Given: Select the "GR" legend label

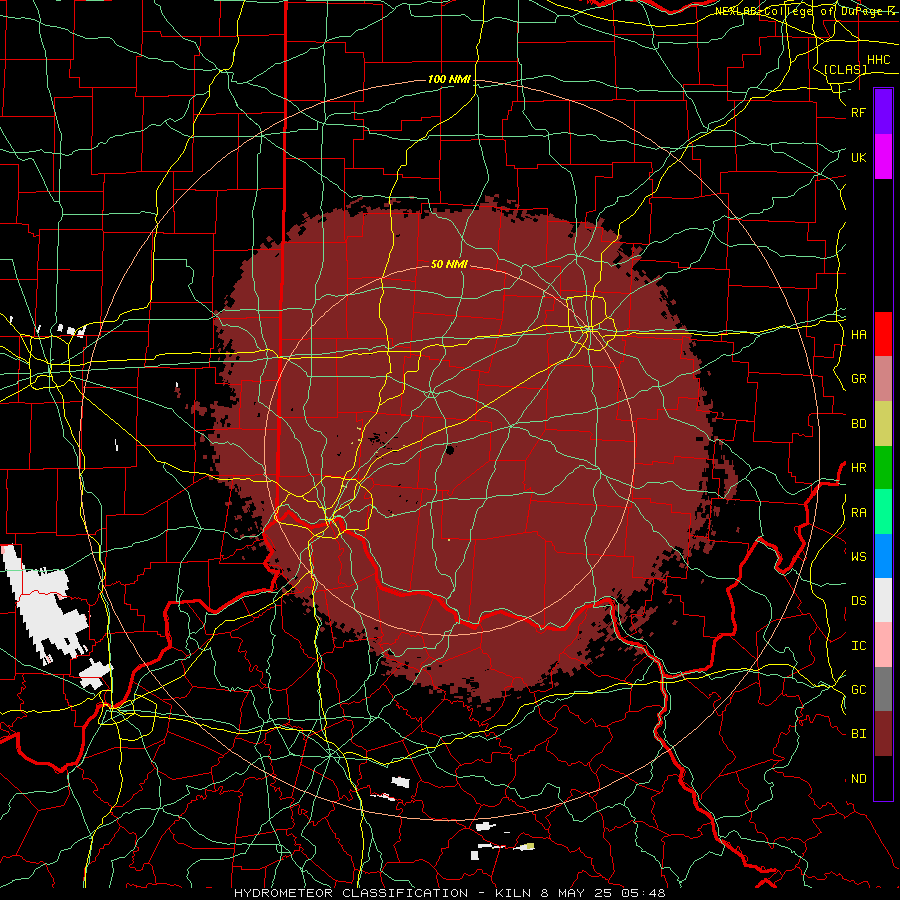Looking at the screenshot, I should tap(858, 379).
